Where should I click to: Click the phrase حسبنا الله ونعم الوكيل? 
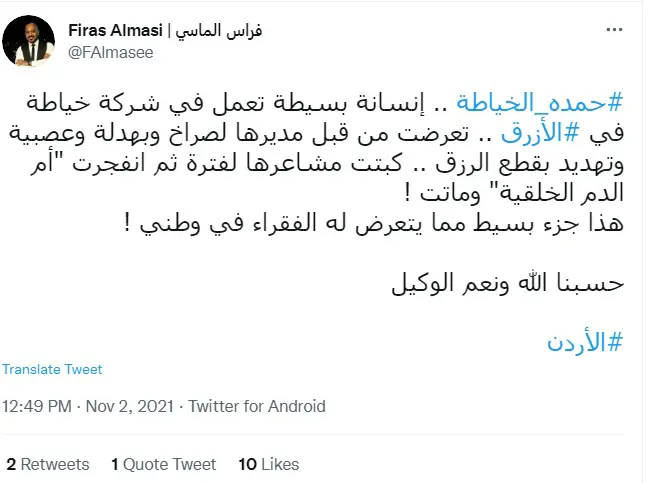tap(511, 283)
